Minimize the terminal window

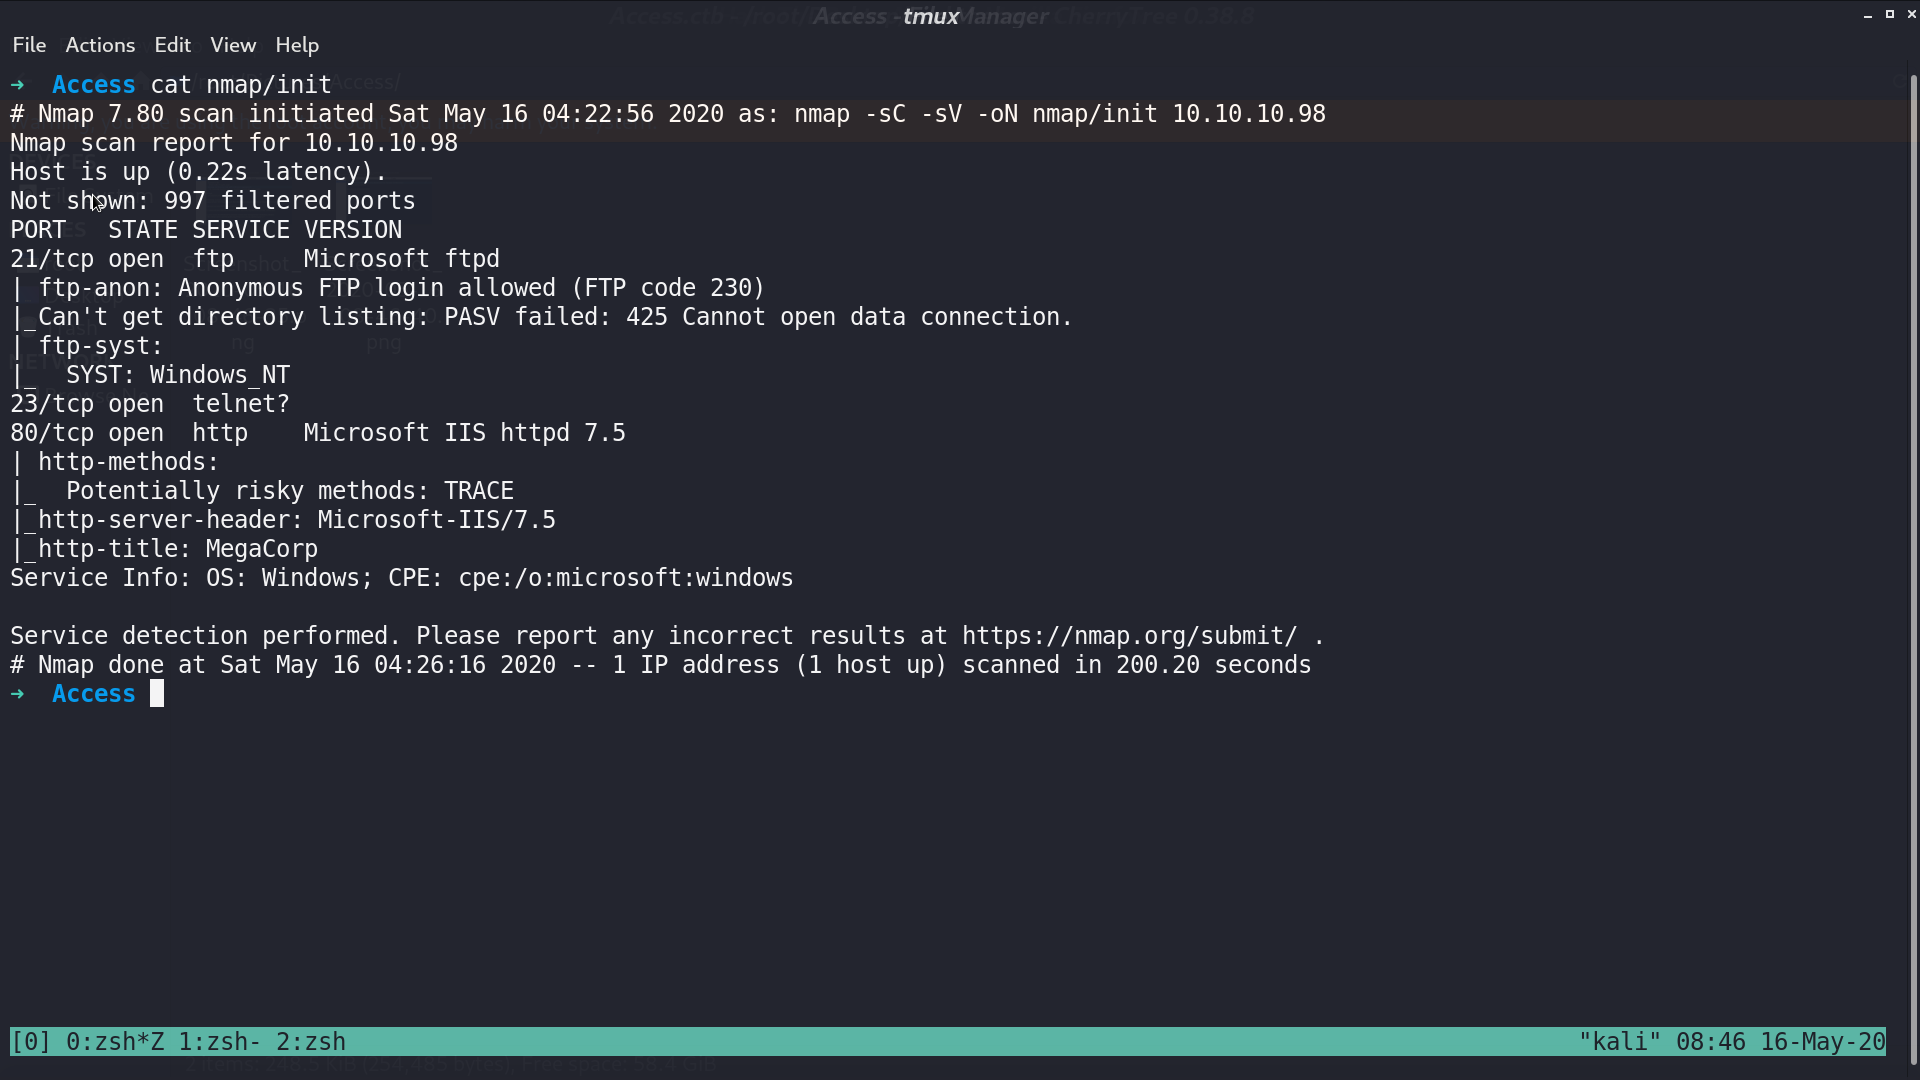coord(1868,15)
